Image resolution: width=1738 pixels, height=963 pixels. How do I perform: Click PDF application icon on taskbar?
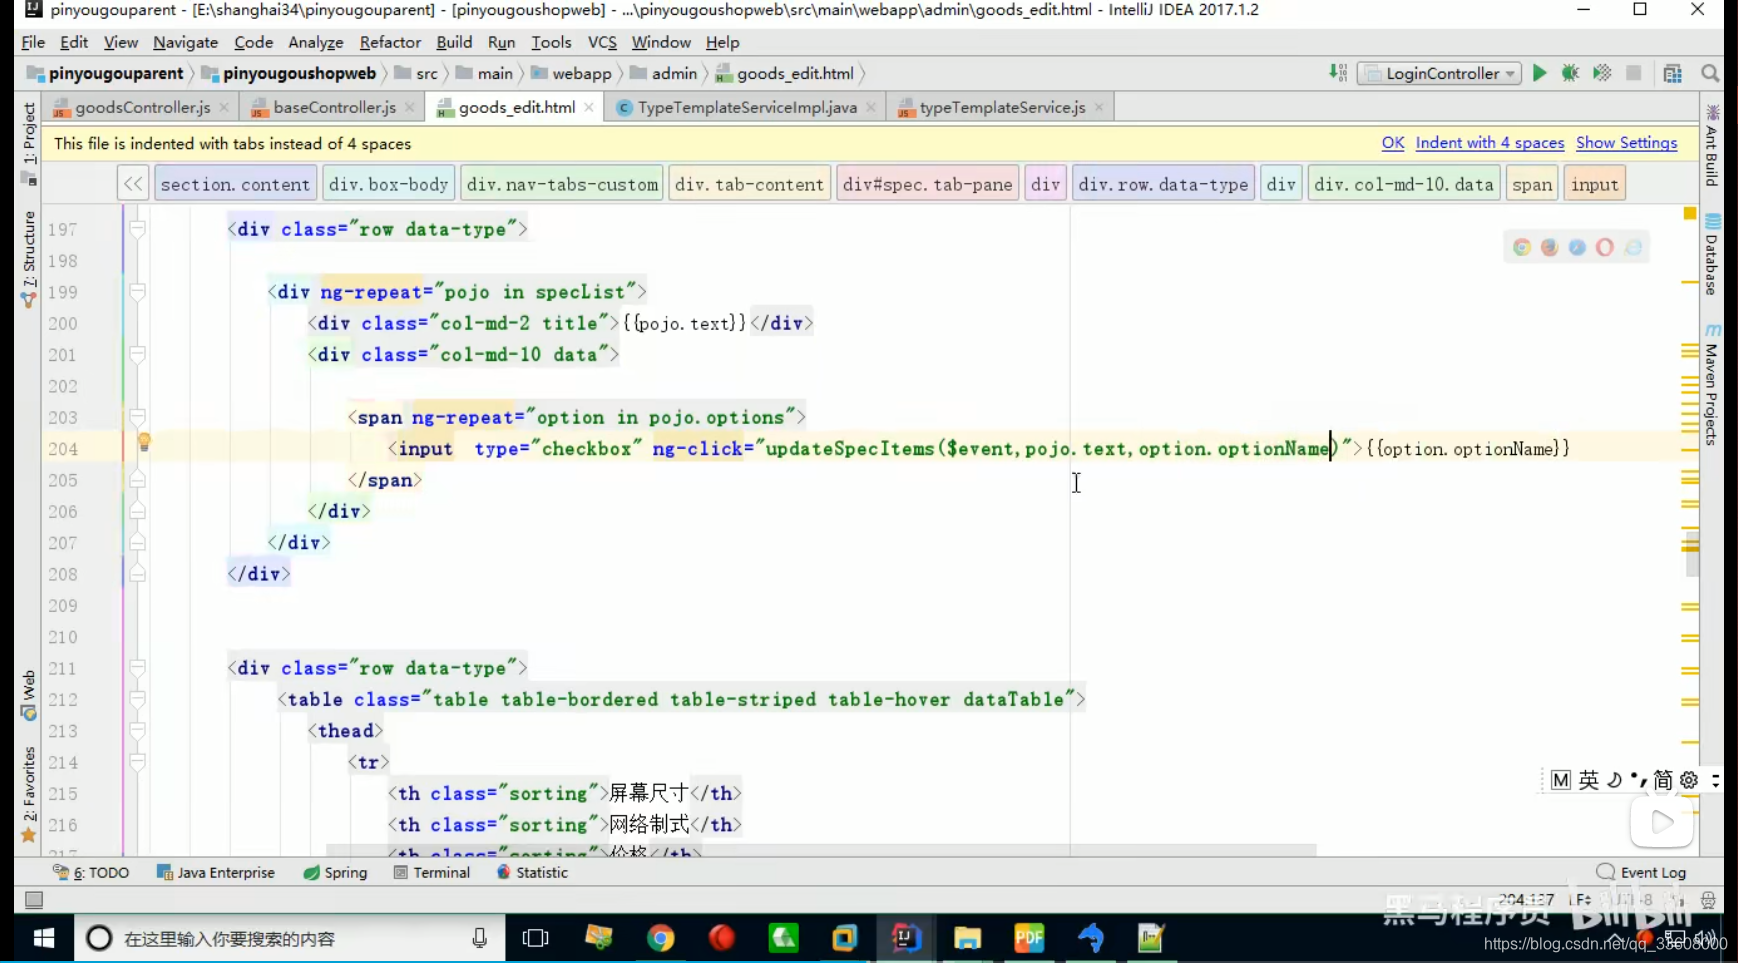pyautogui.click(x=1029, y=938)
